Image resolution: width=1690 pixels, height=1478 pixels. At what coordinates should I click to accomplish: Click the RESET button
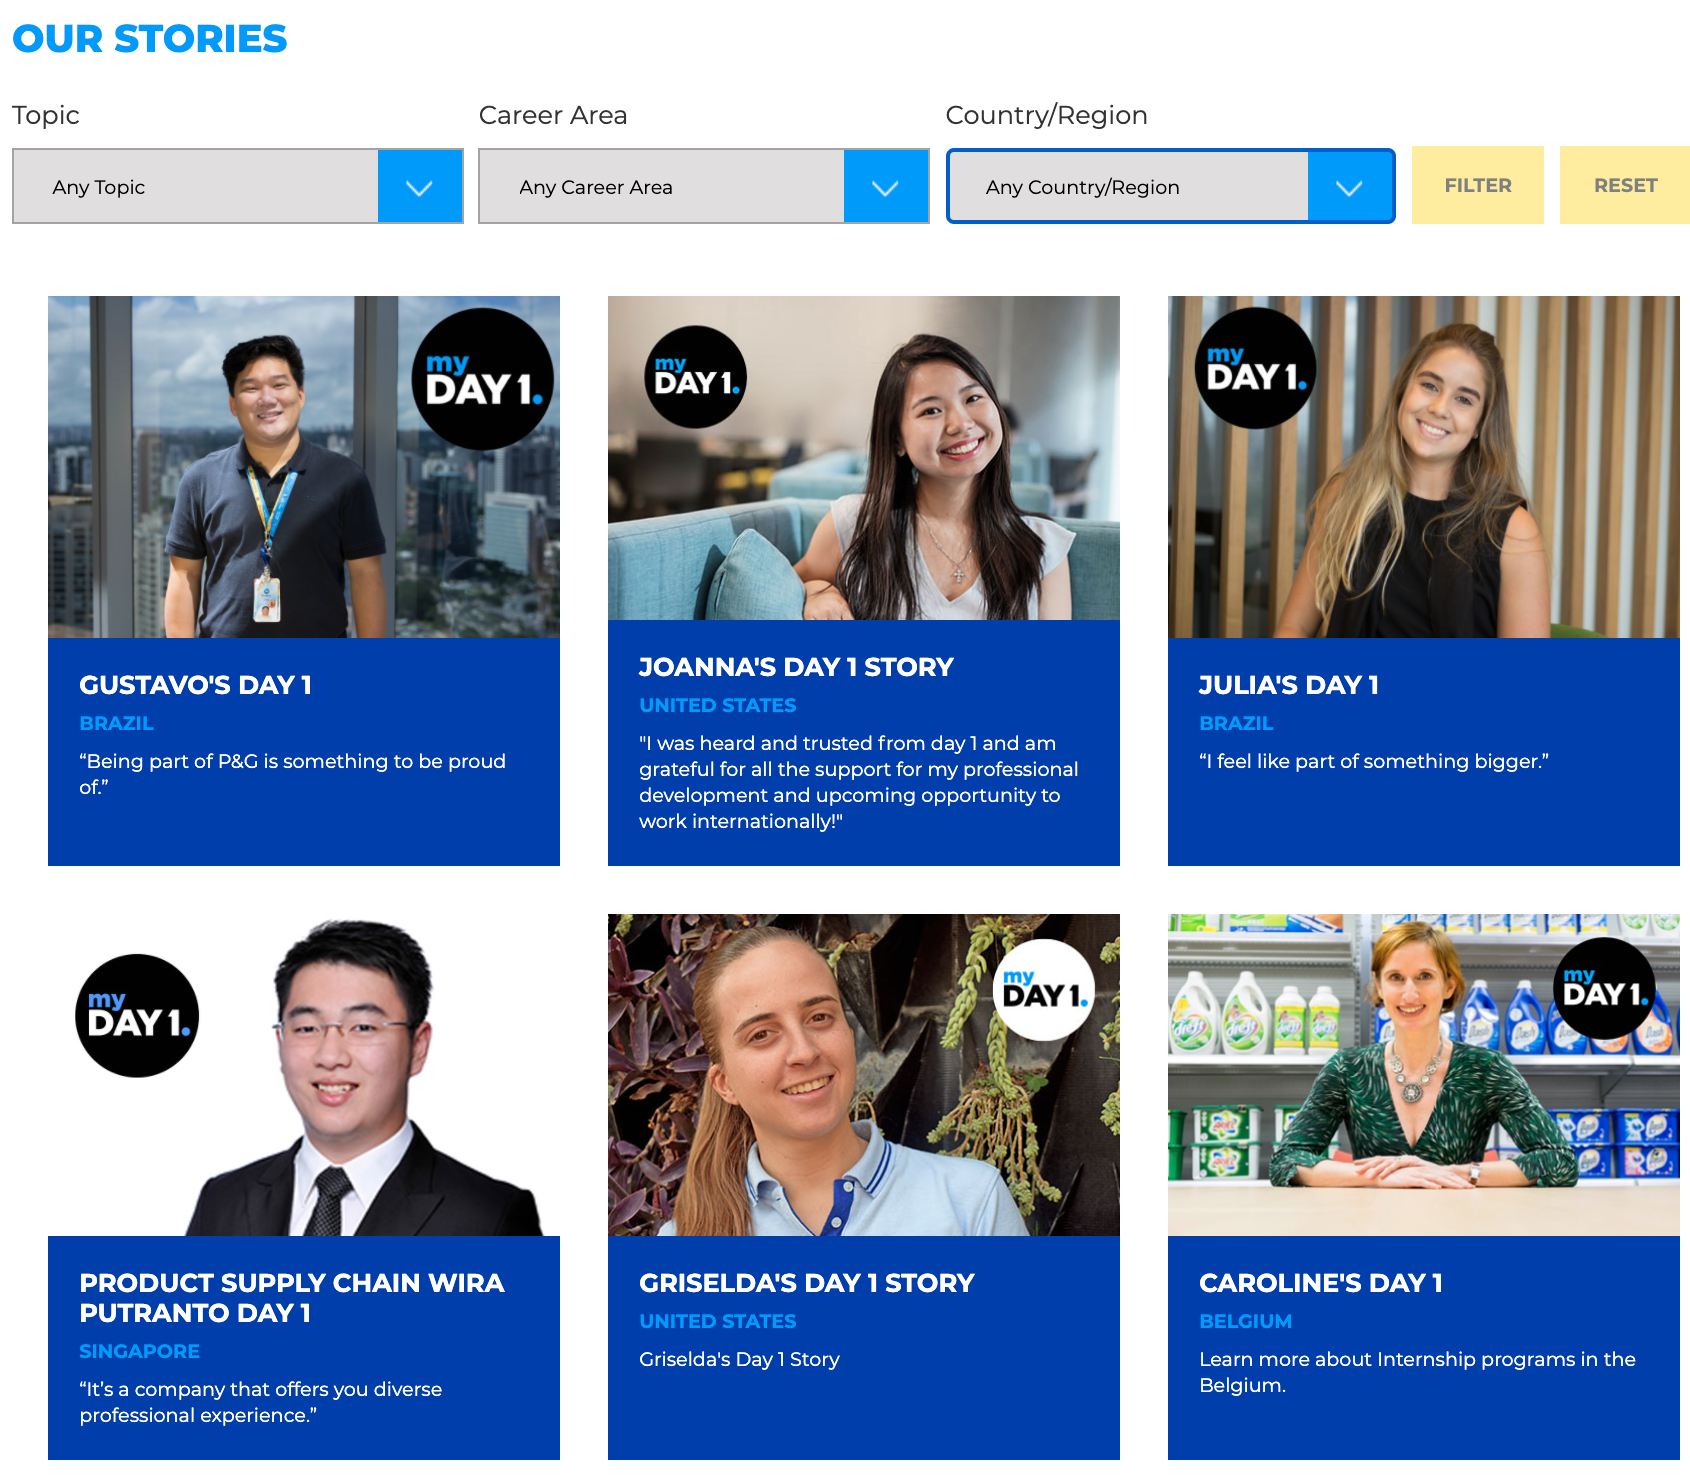click(1624, 185)
